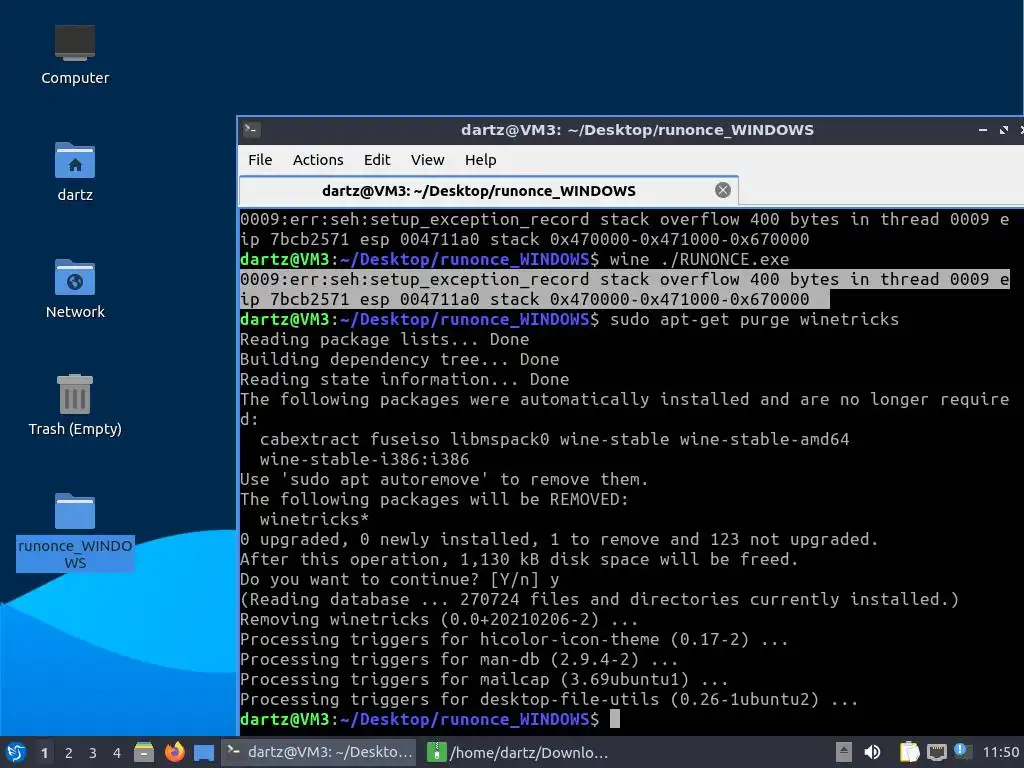The image size is (1024, 768).
Task: Click the 'wine-stable-i386:i386' line
Action: 364,459
